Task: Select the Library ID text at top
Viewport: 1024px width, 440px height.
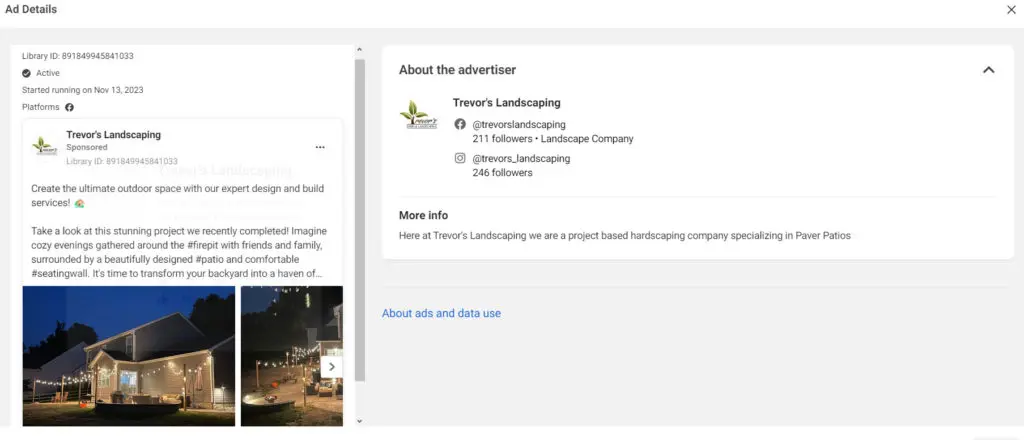Action: 78,56
